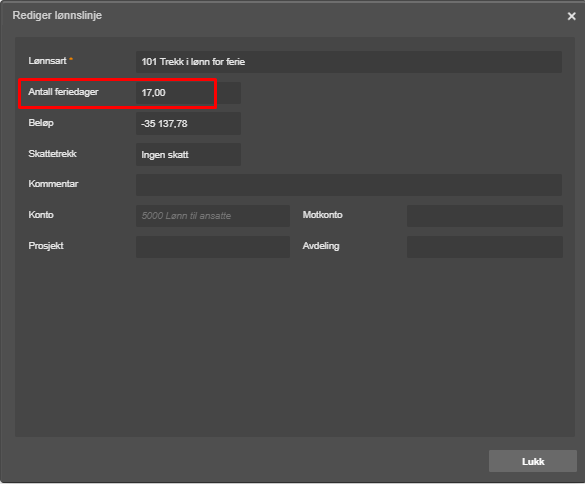Open the Lønnsart field showing Trekk i lønn for ferie

point(349,62)
